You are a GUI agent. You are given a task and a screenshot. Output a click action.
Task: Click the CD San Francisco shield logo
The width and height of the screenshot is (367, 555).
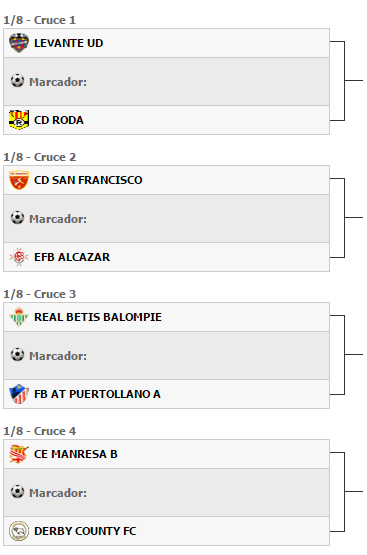tap(19, 180)
